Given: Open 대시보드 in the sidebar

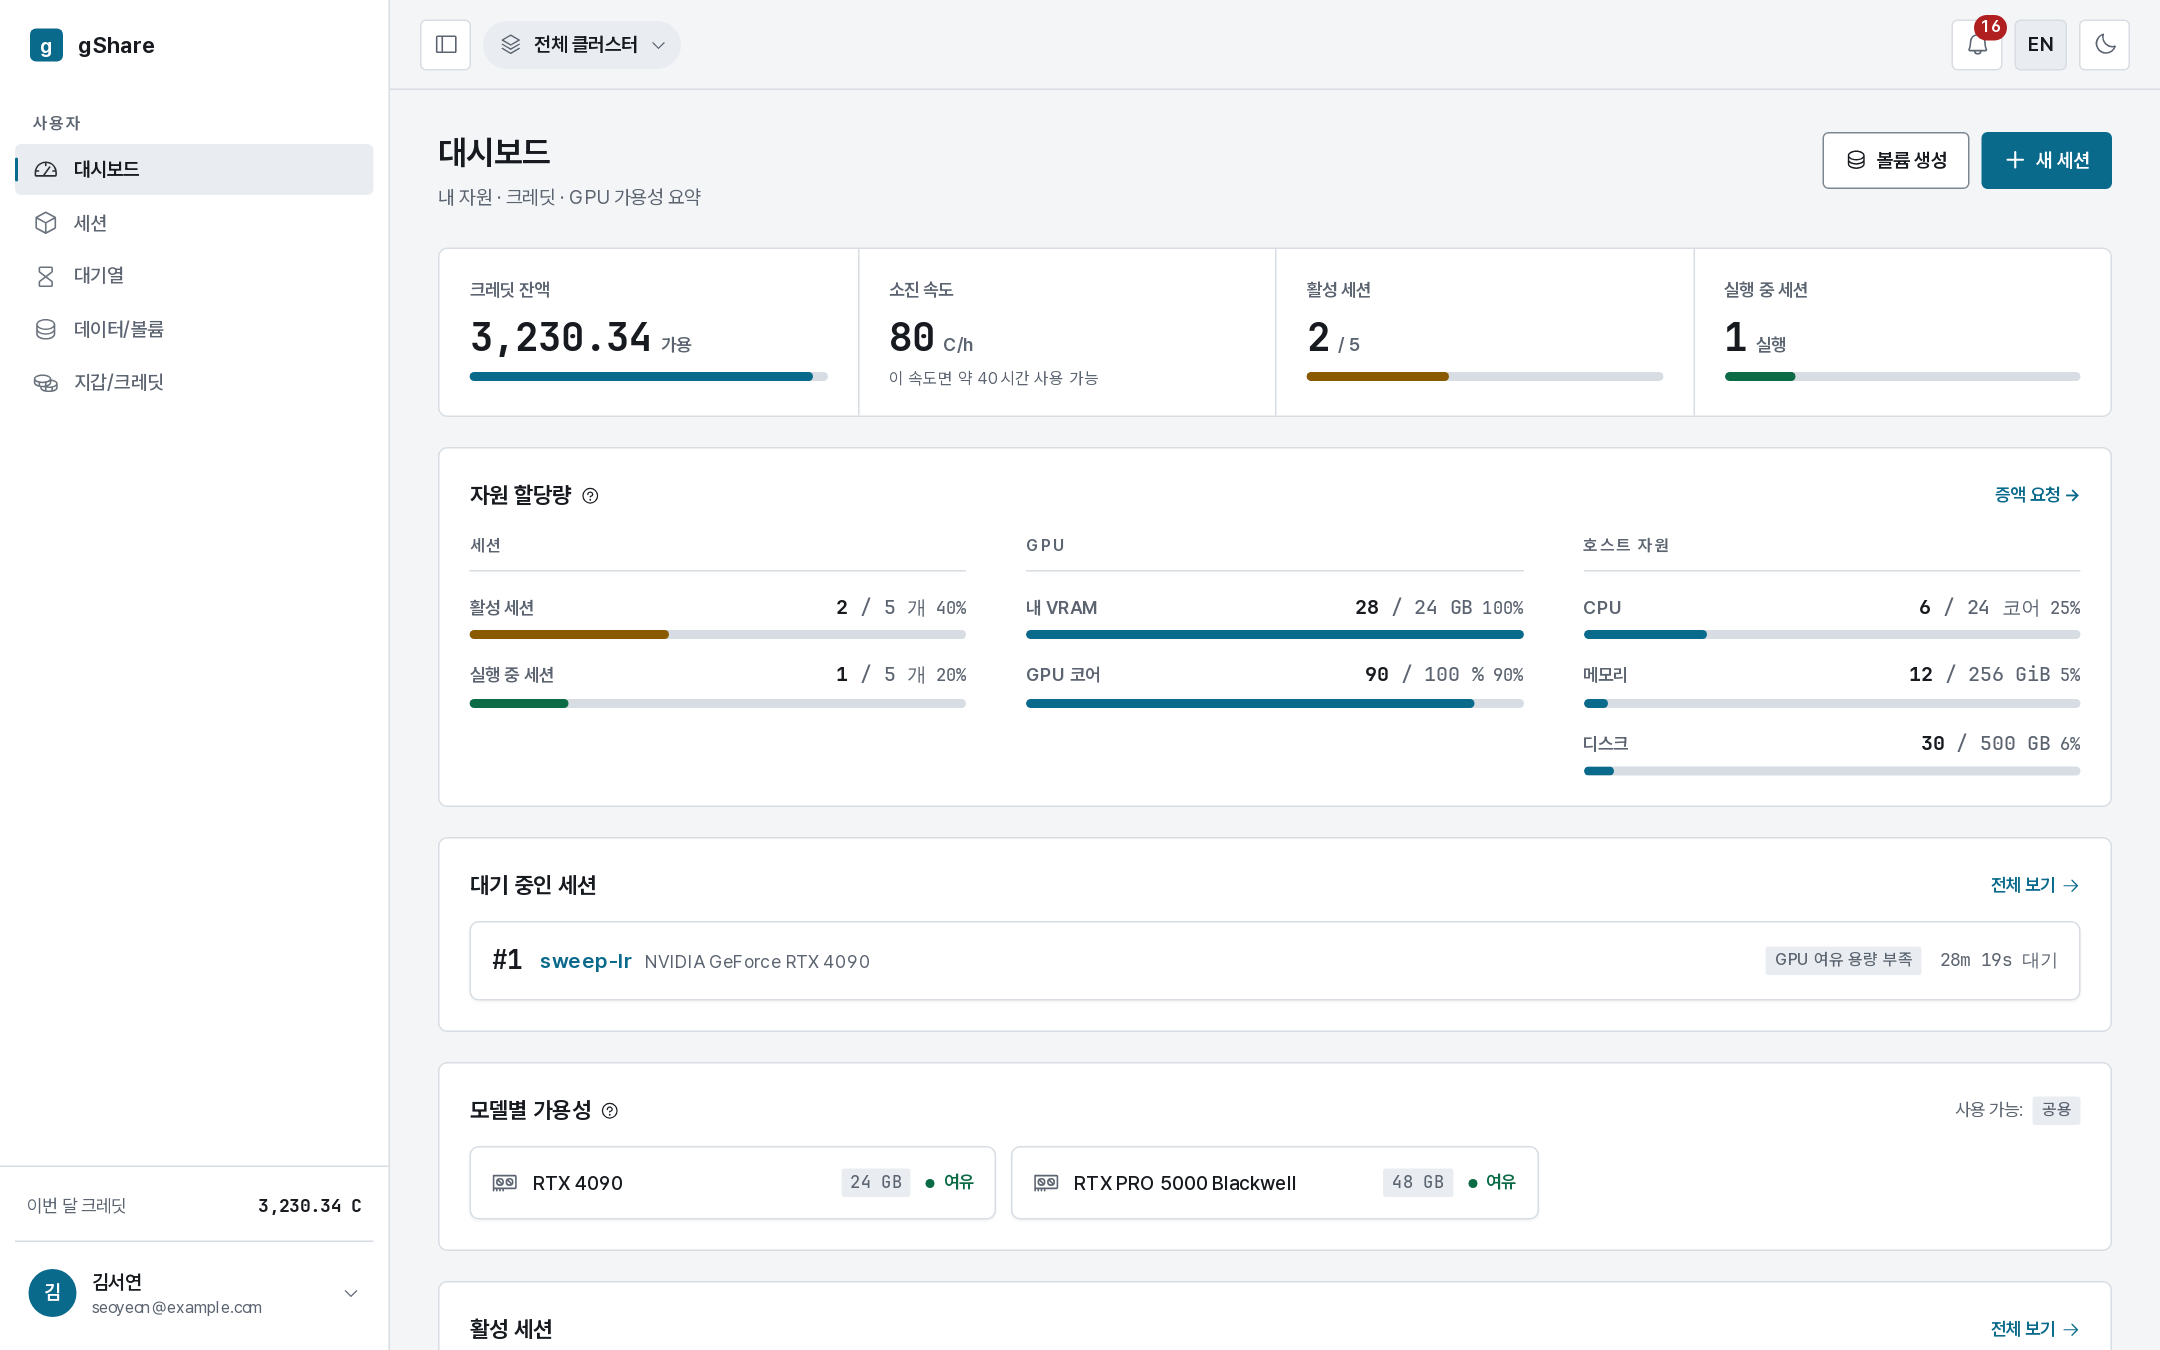Looking at the screenshot, I should pyautogui.click(x=194, y=169).
